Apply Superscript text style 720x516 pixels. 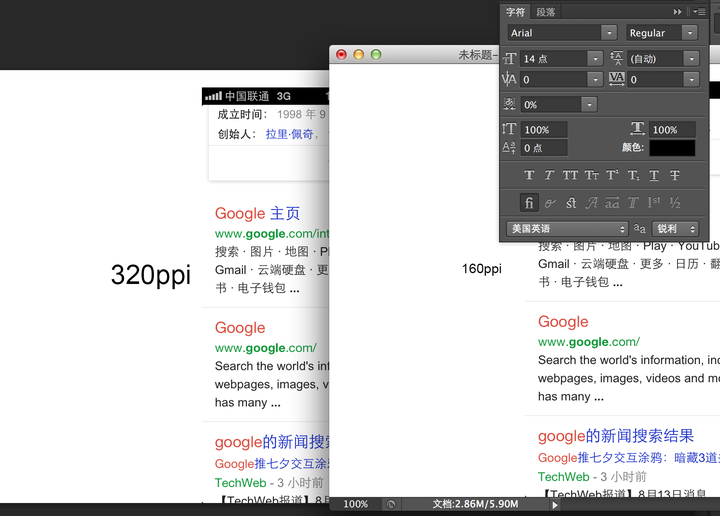coord(612,175)
